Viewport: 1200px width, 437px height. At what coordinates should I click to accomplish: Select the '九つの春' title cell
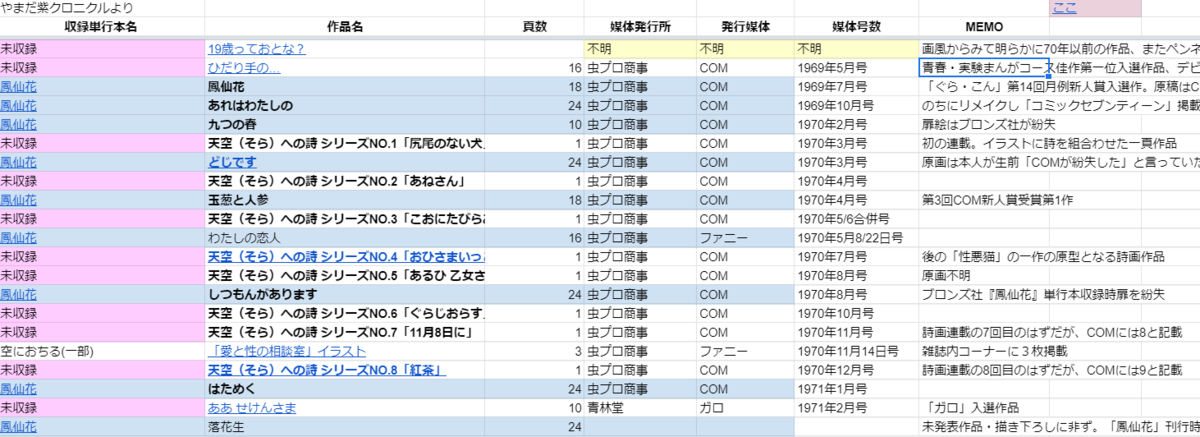tap(344, 124)
